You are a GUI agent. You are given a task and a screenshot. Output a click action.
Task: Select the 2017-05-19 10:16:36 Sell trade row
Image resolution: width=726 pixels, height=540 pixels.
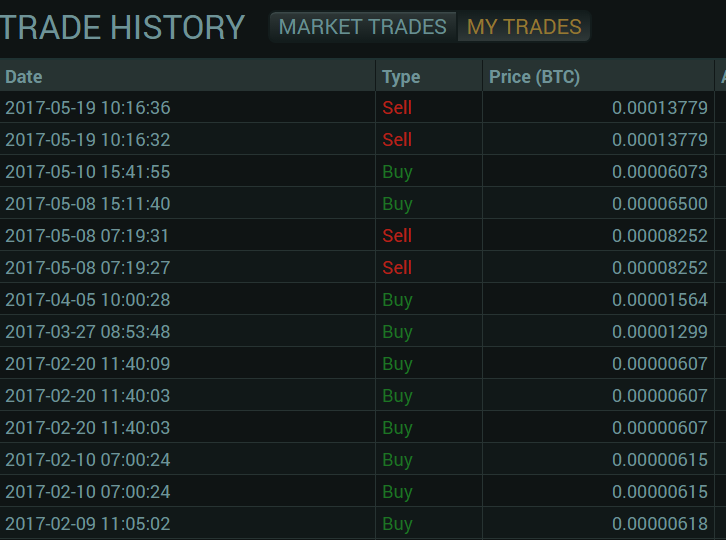tap(363, 107)
